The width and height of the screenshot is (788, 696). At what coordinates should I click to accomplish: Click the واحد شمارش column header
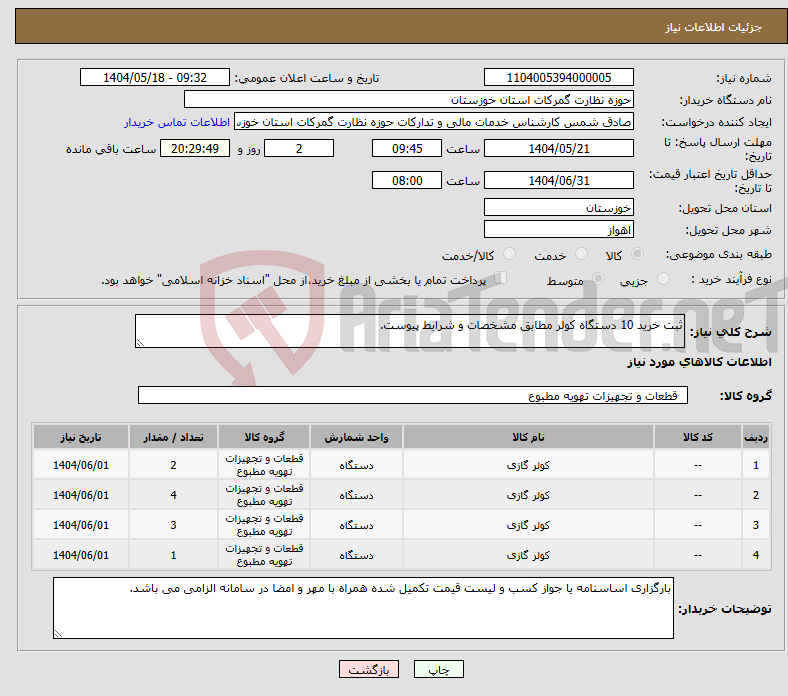click(x=356, y=437)
